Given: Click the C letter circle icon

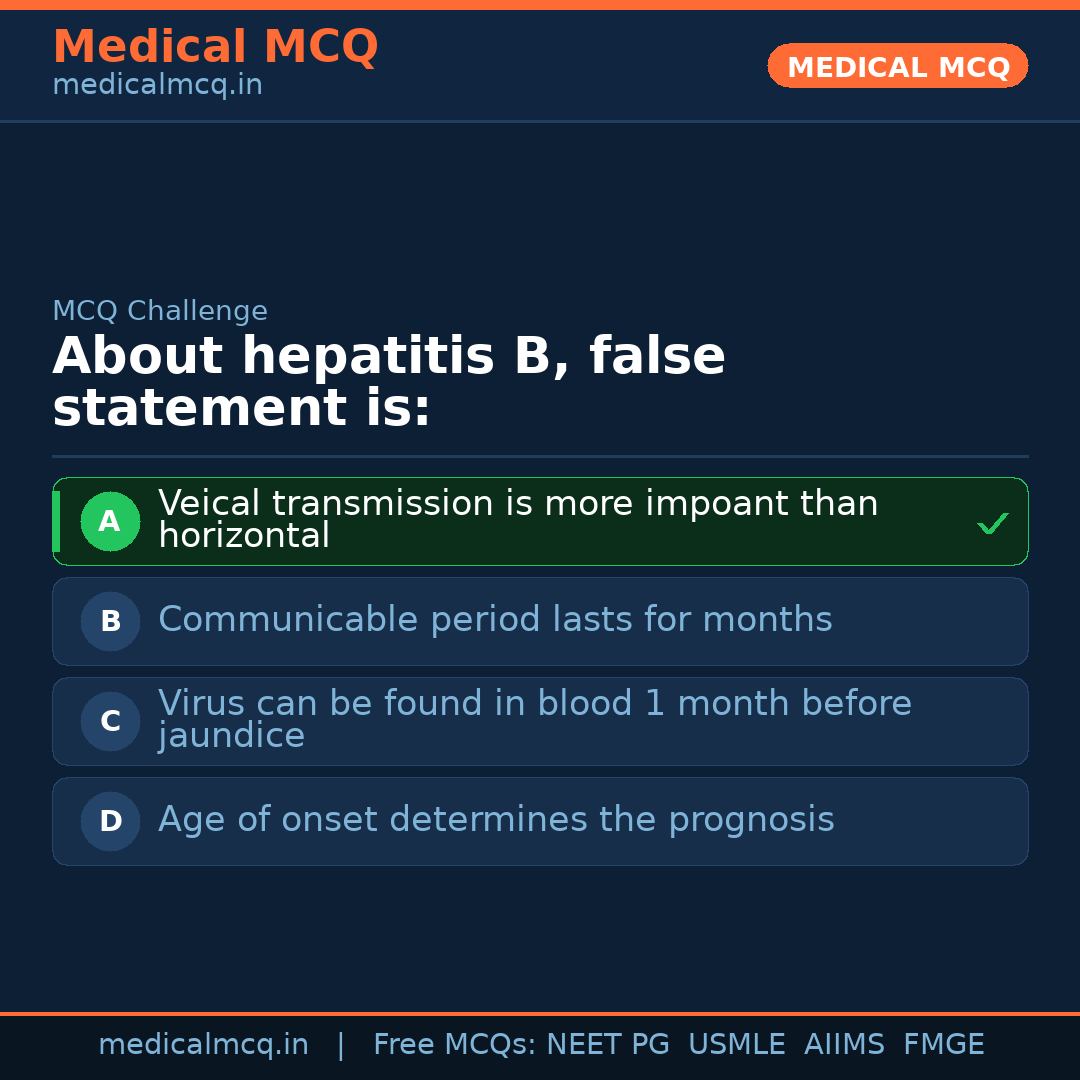Looking at the screenshot, I should coord(110,721).
